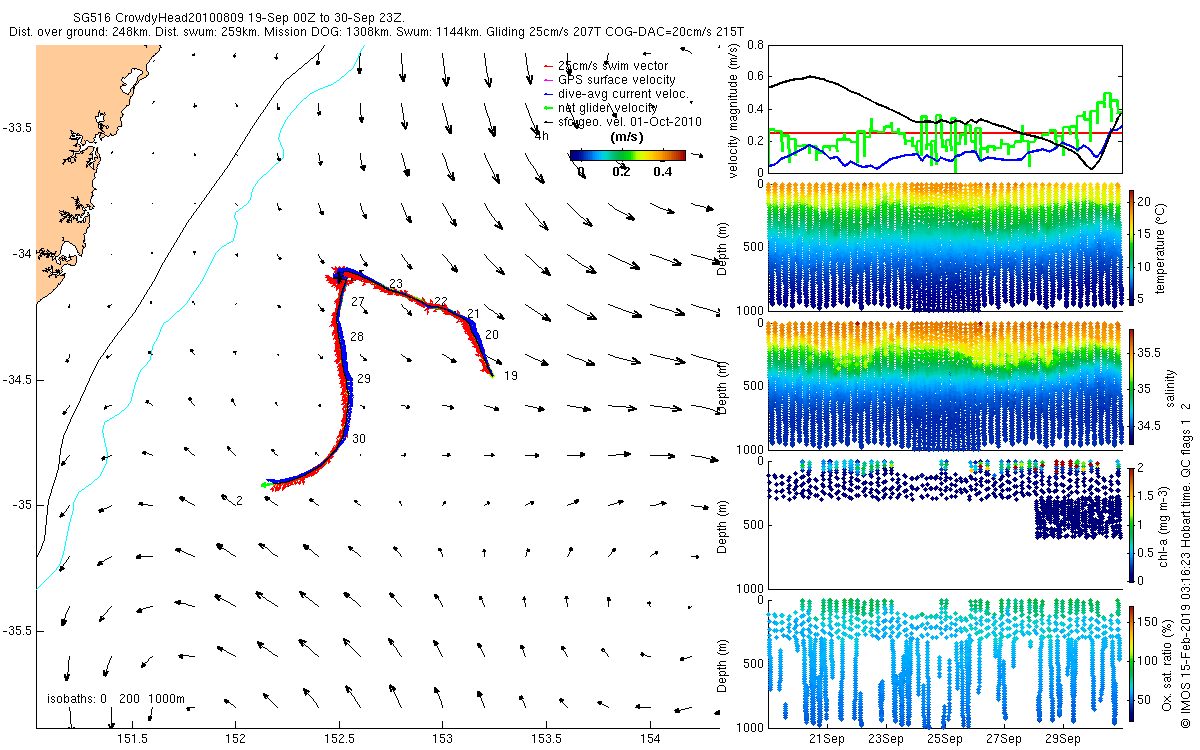The height and width of the screenshot is (750, 1200).
Task: Click the '0.6' tick on velocity magnitude axis
Action: [754, 77]
